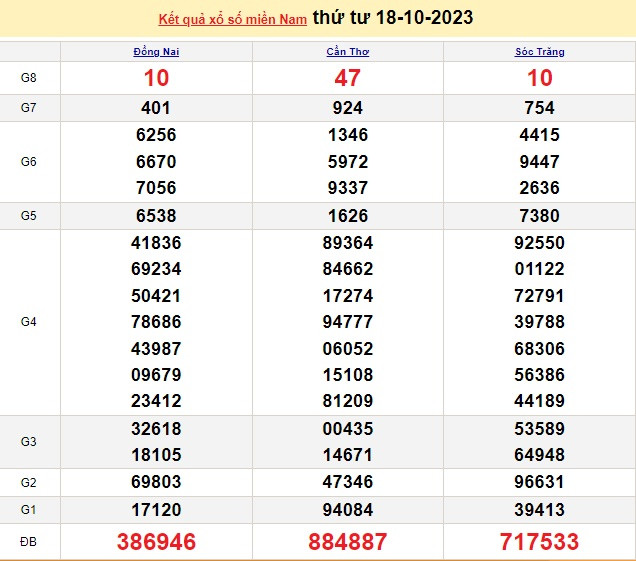This screenshot has height=561, width=636.
Task: Click Cần Thơ G4 number 81209
Action: pyautogui.click(x=348, y=401)
